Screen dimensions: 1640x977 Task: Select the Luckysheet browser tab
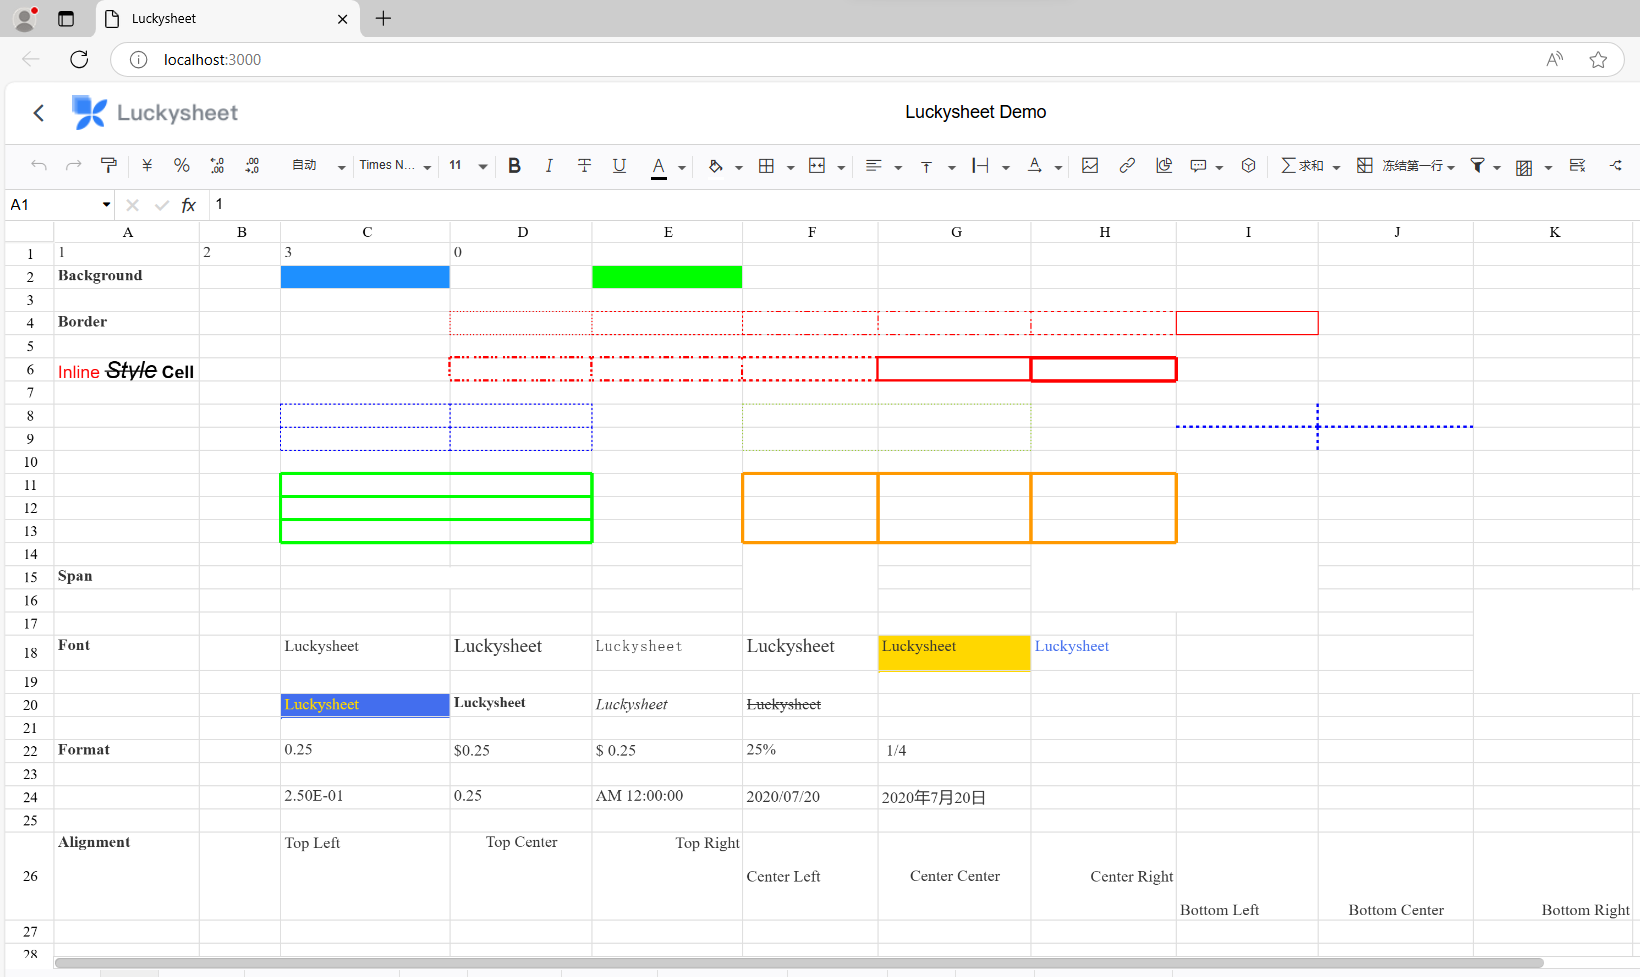coord(228,19)
